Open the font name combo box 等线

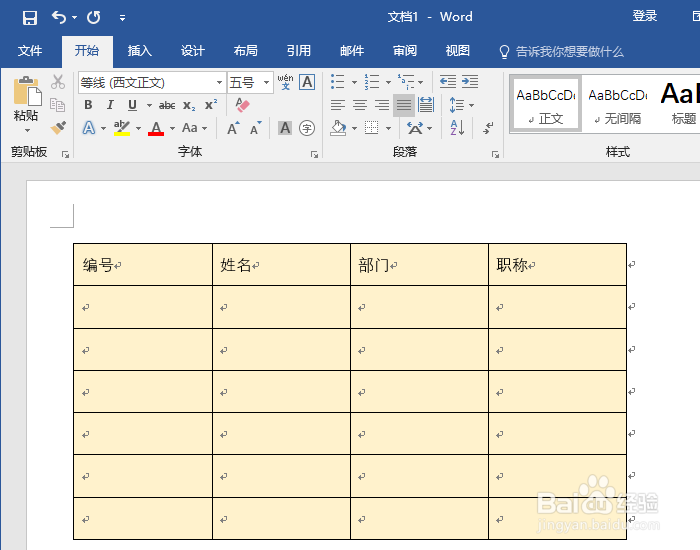point(152,83)
